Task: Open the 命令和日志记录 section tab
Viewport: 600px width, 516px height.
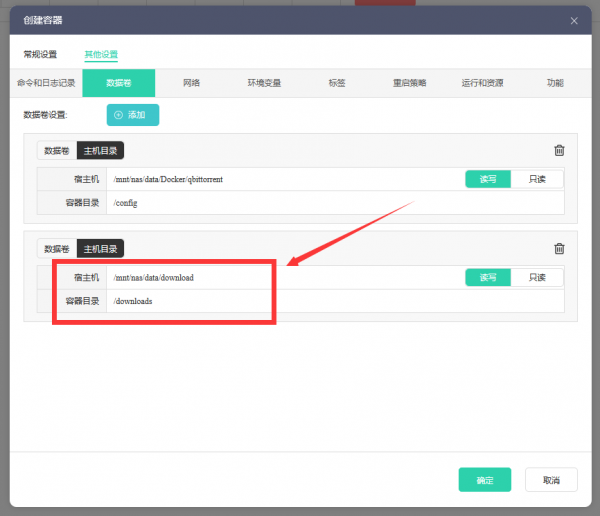Action: [x=46, y=83]
